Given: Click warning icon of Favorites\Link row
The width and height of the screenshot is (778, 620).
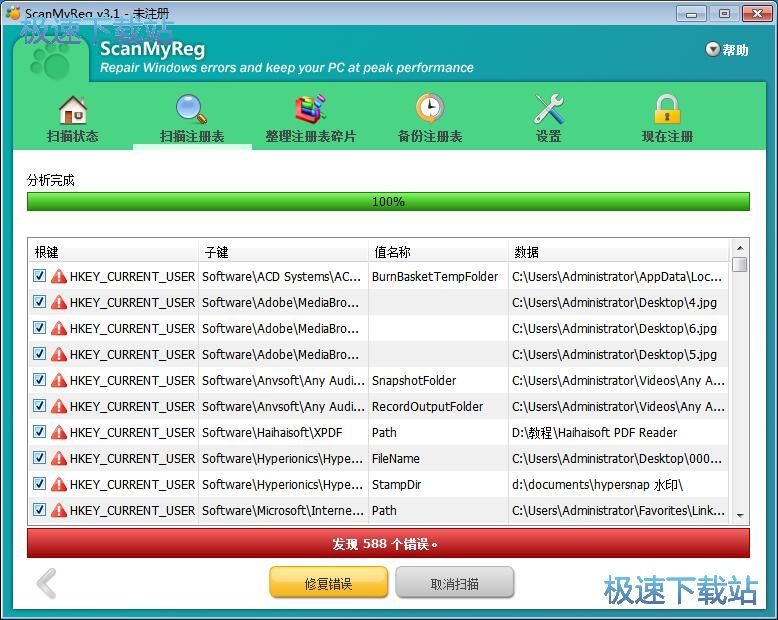Looking at the screenshot, I should tap(59, 510).
